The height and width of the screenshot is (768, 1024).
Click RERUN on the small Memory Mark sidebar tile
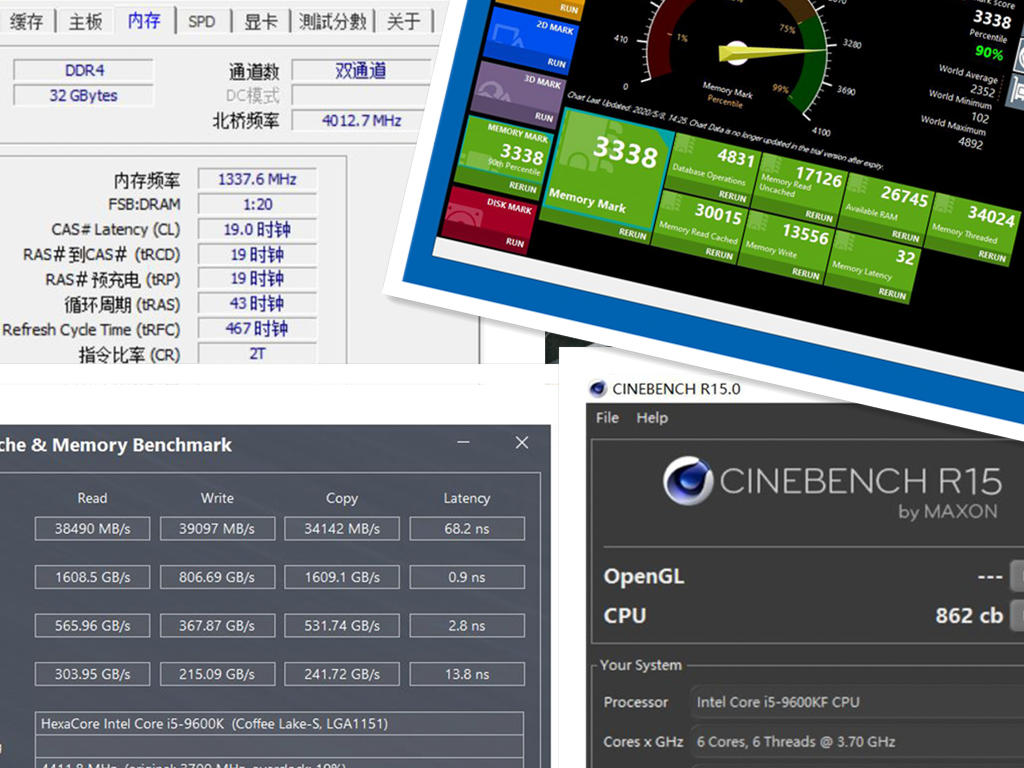pos(522,187)
